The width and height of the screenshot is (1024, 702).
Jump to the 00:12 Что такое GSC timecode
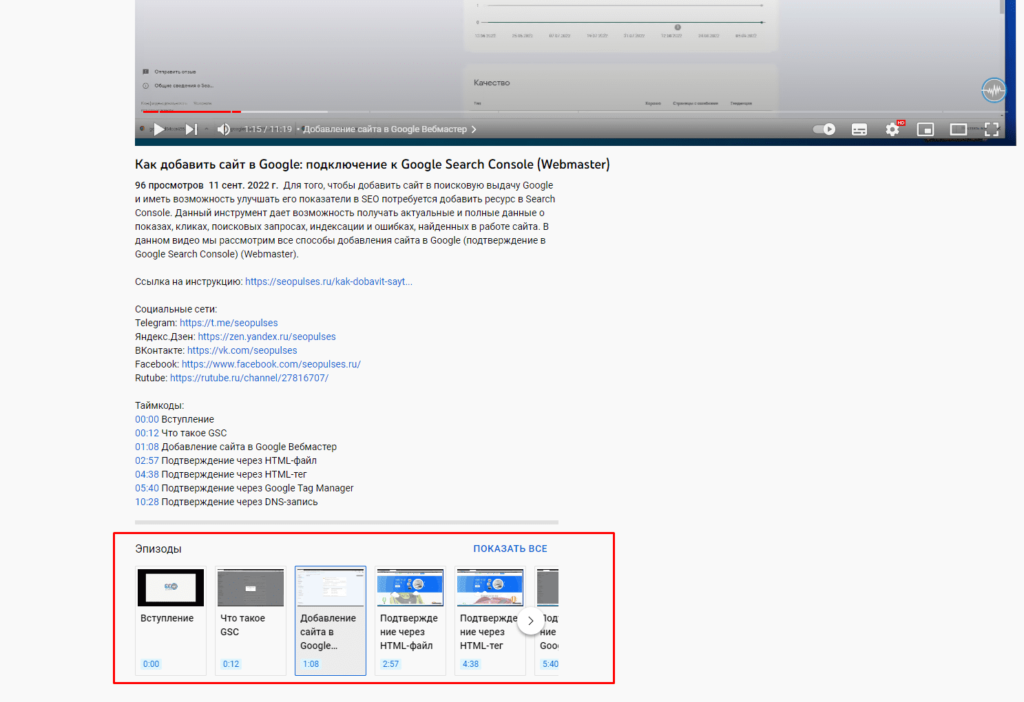tap(147, 433)
